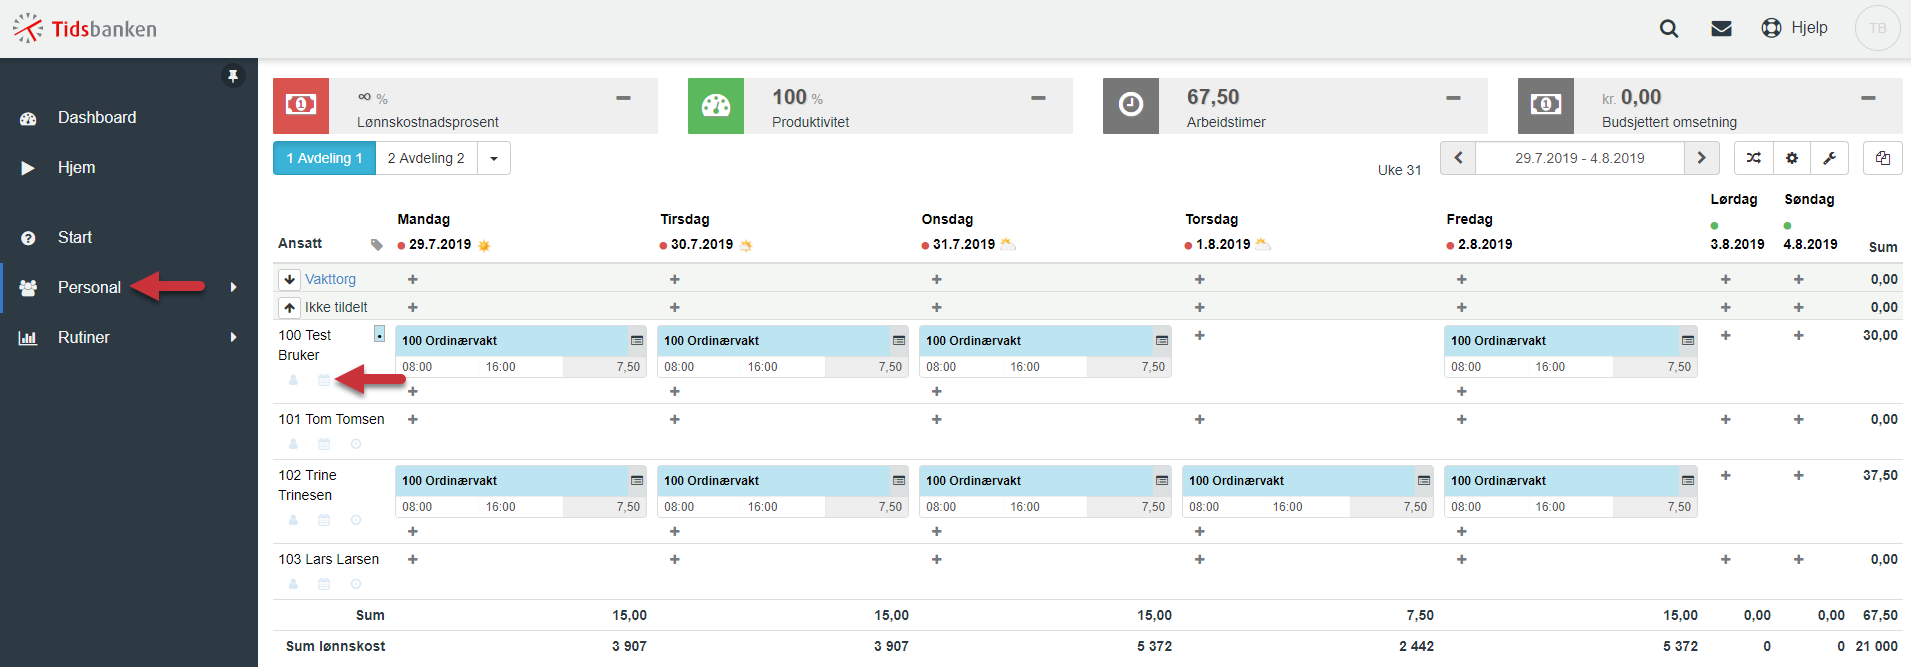Open Test Bruker's Tuesday shift details icon
The height and width of the screenshot is (667, 1911).
point(899,341)
